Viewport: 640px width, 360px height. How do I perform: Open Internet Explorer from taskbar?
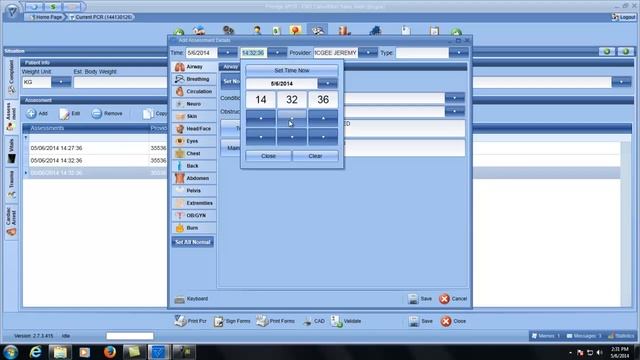(x=36, y=352)
